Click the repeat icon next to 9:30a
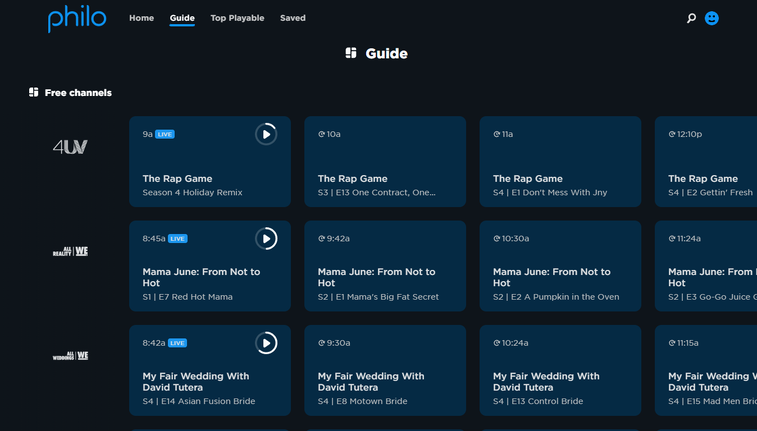The height and width of the screenshot is (431, 757). click(x=322, y=343)
